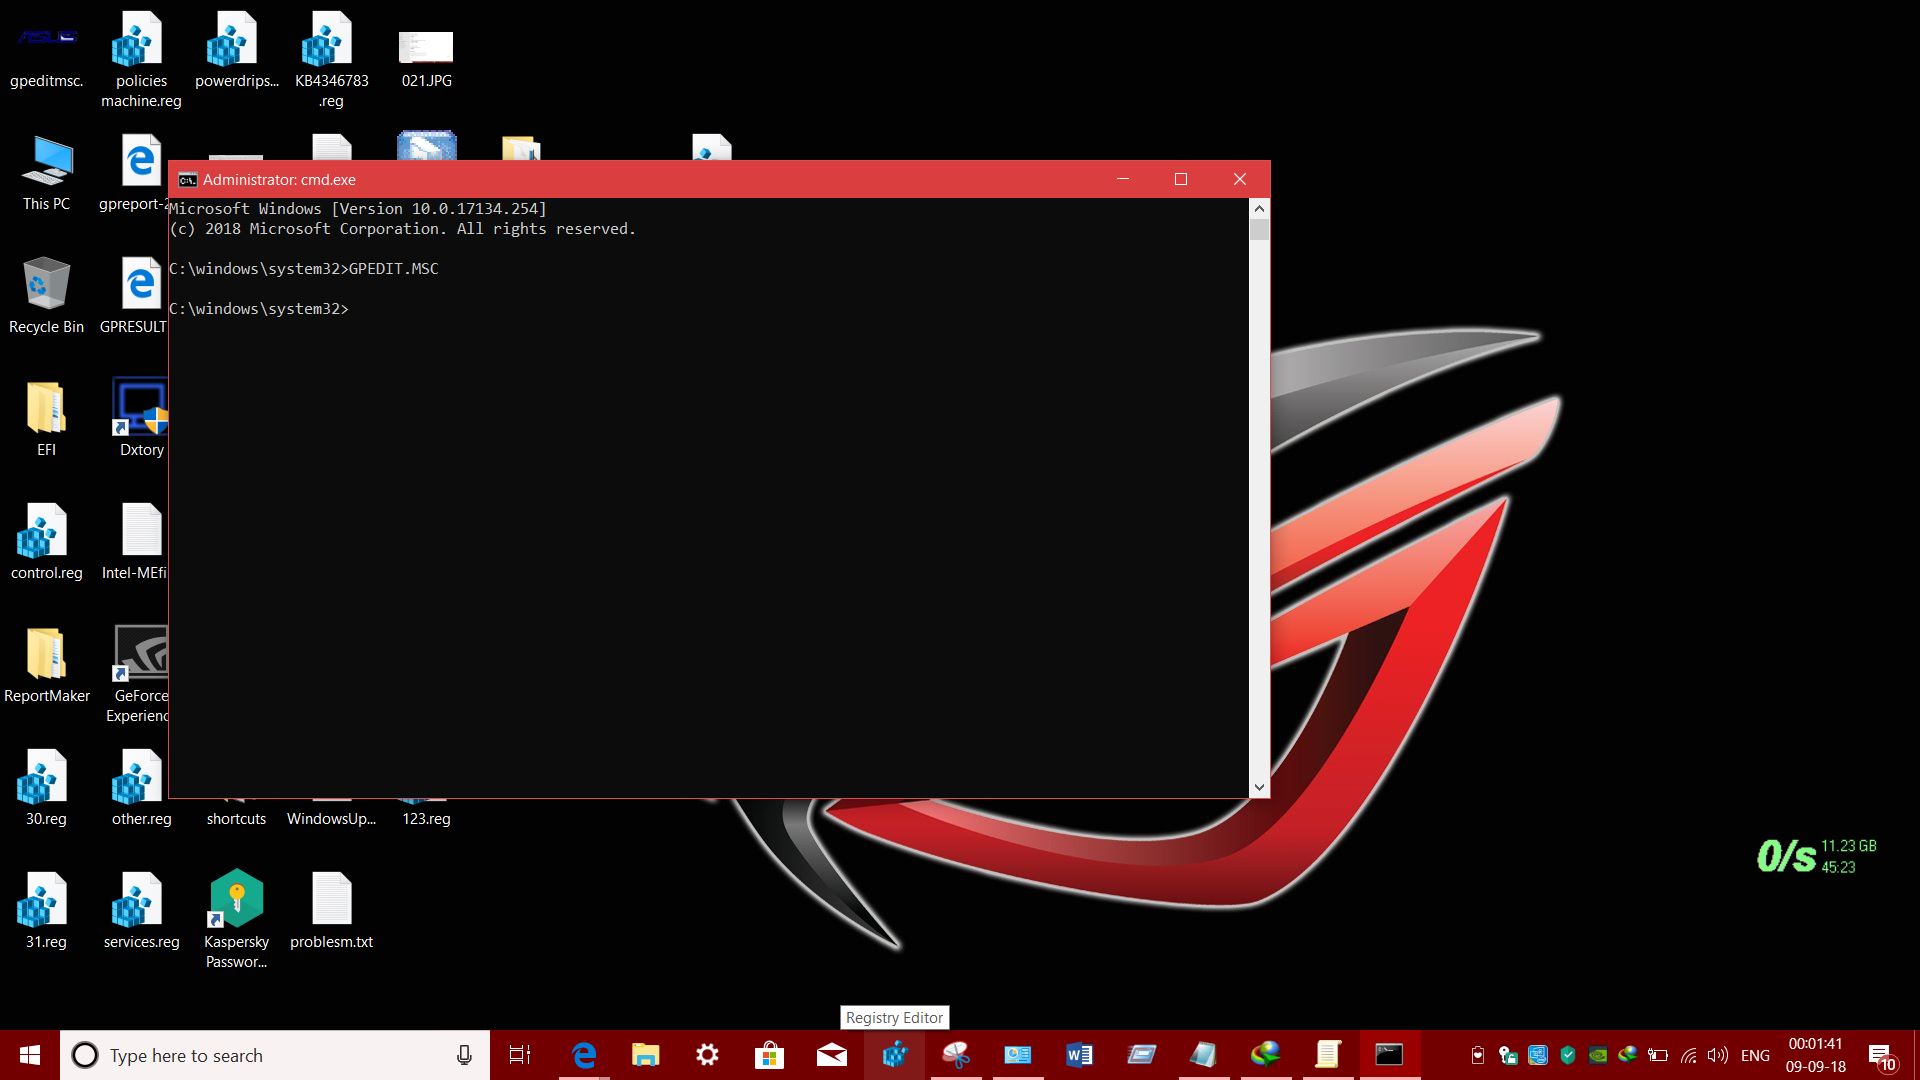
Task: Open Snipping Tool taskbar icon
Action: click(956, 1055)
